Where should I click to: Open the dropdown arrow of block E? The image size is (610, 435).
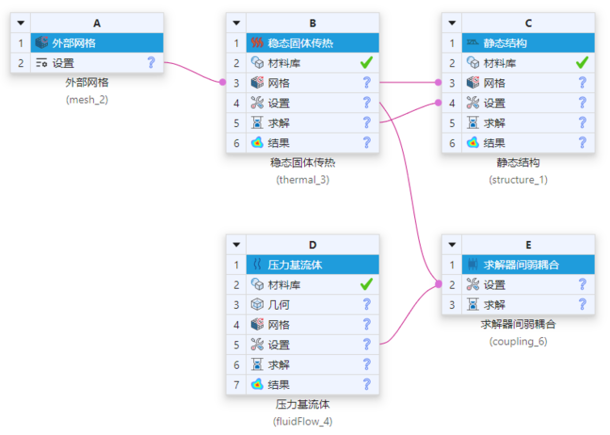452,245
